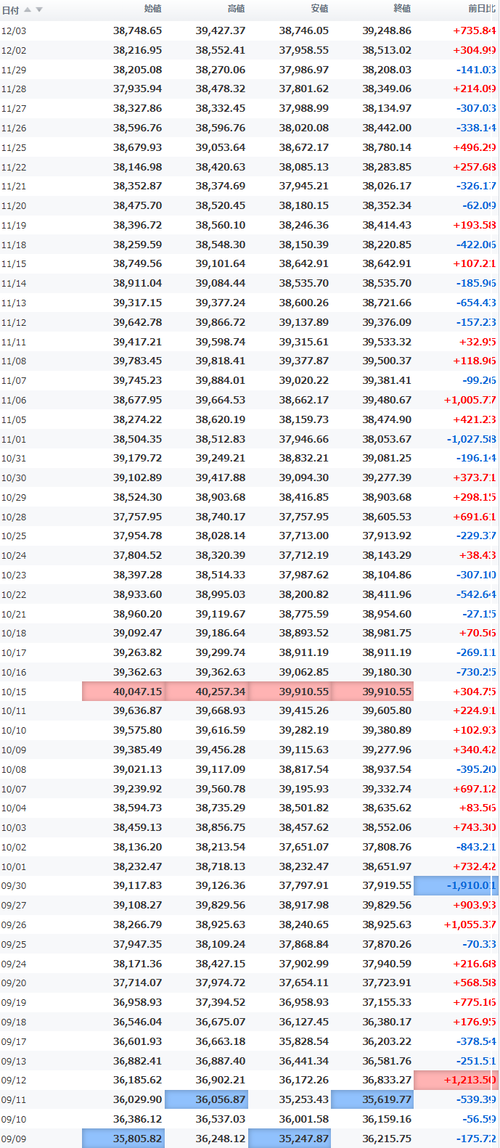This screenshot has width=500, height=1148.
Task: Select high value 39,101.64 on 11/15
Action: [220, 264]
